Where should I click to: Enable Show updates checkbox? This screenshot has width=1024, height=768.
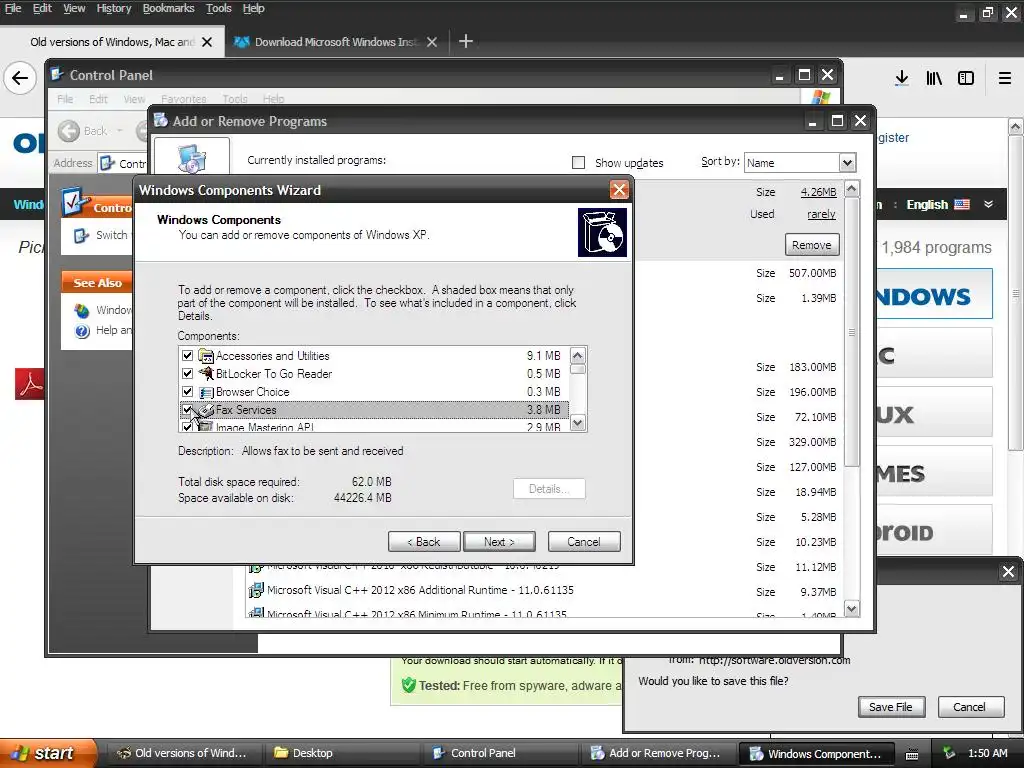coord(578,163)
